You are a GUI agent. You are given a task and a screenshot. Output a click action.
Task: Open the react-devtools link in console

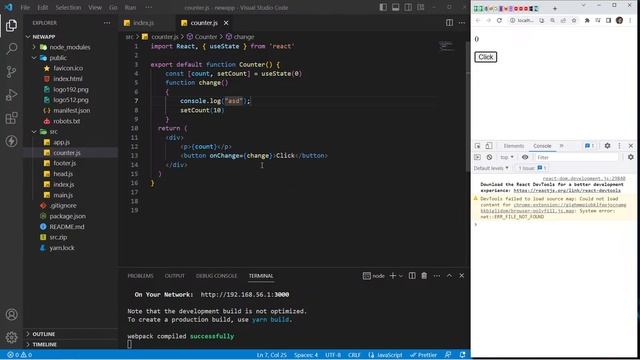coord(567,190)
